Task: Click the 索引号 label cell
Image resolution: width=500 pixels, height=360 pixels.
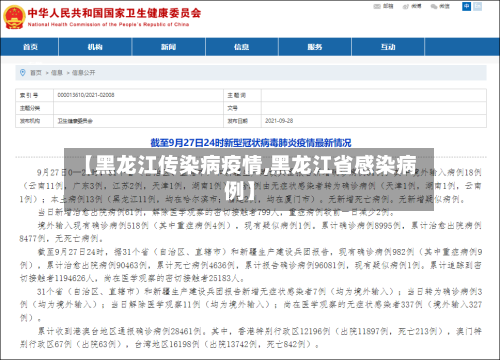Action: [x=34, y=95]
